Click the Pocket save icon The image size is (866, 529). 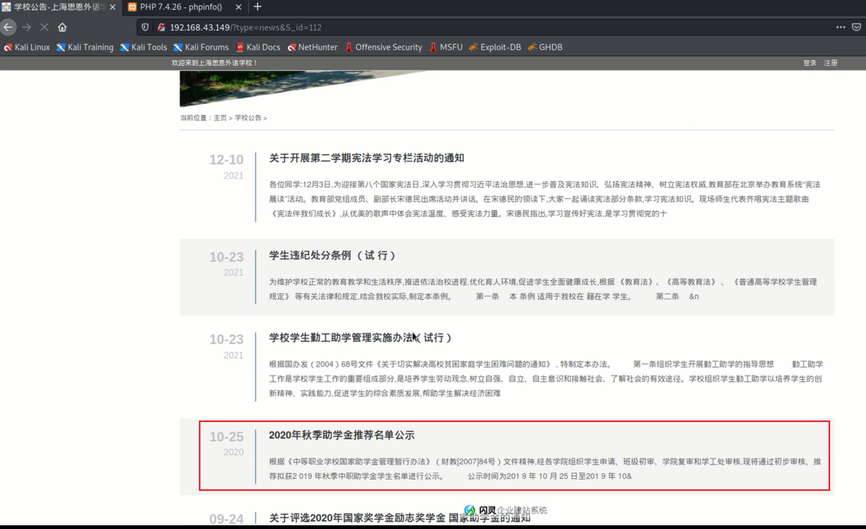(x=857, y=27)
